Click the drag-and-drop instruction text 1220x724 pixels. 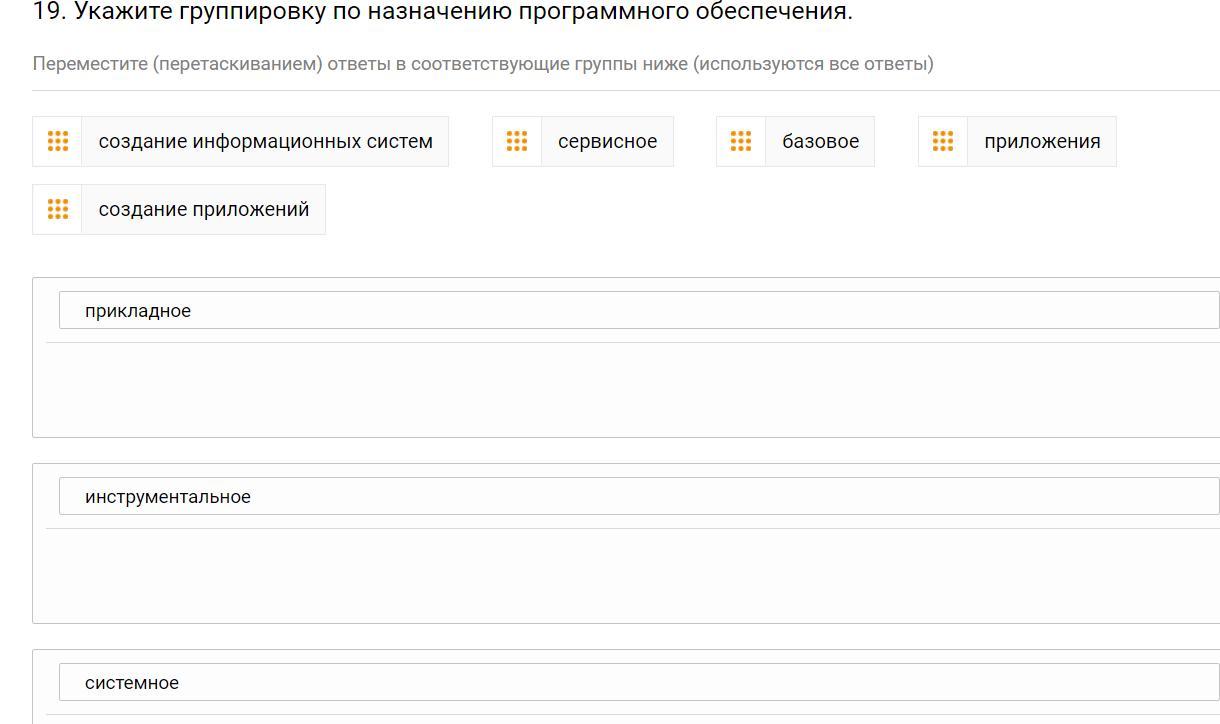click(x=483, y=64)
